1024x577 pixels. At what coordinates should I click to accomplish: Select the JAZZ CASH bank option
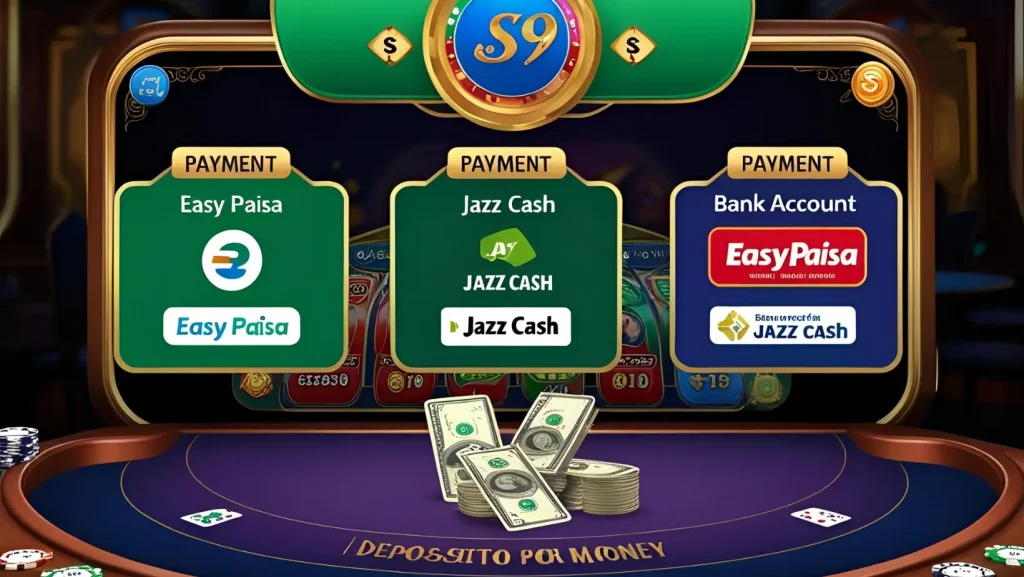[x=782, y=325]
